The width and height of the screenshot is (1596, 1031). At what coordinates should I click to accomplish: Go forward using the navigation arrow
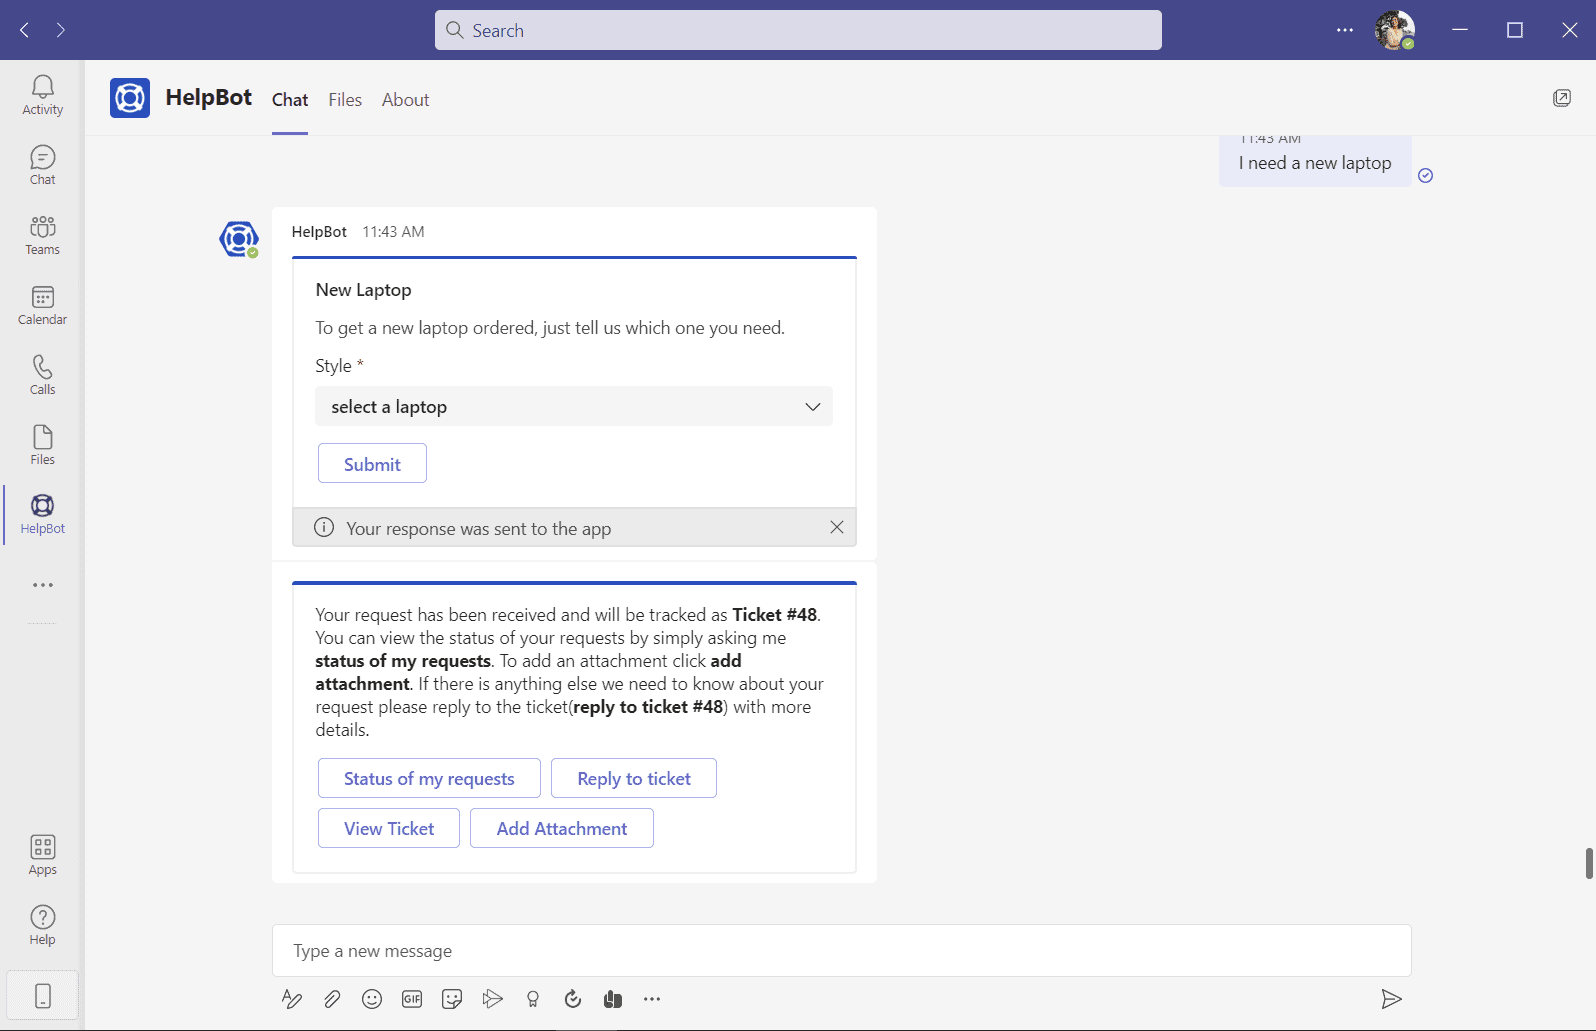tap(61, 30)
